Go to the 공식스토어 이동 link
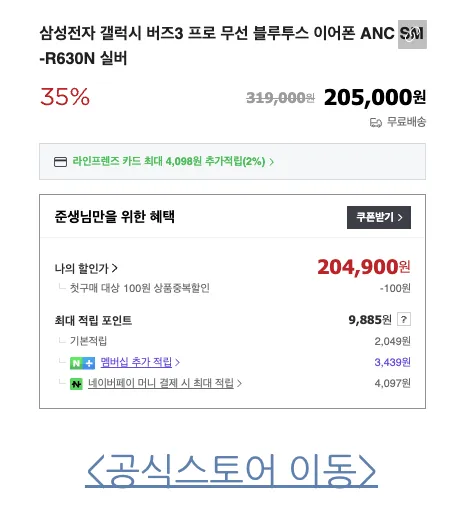 click(231, 470)
